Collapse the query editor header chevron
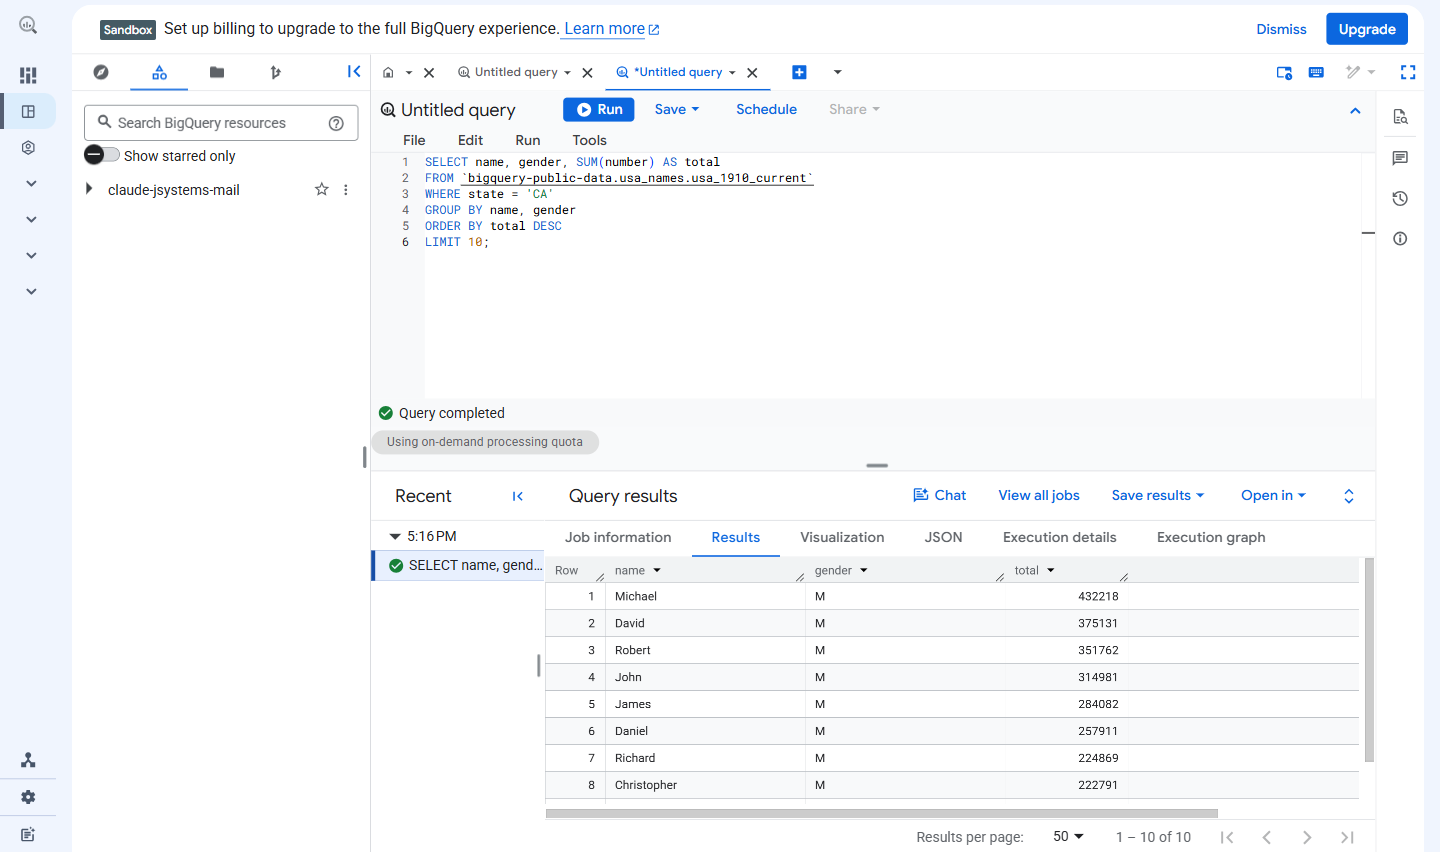 point(1355,111)
